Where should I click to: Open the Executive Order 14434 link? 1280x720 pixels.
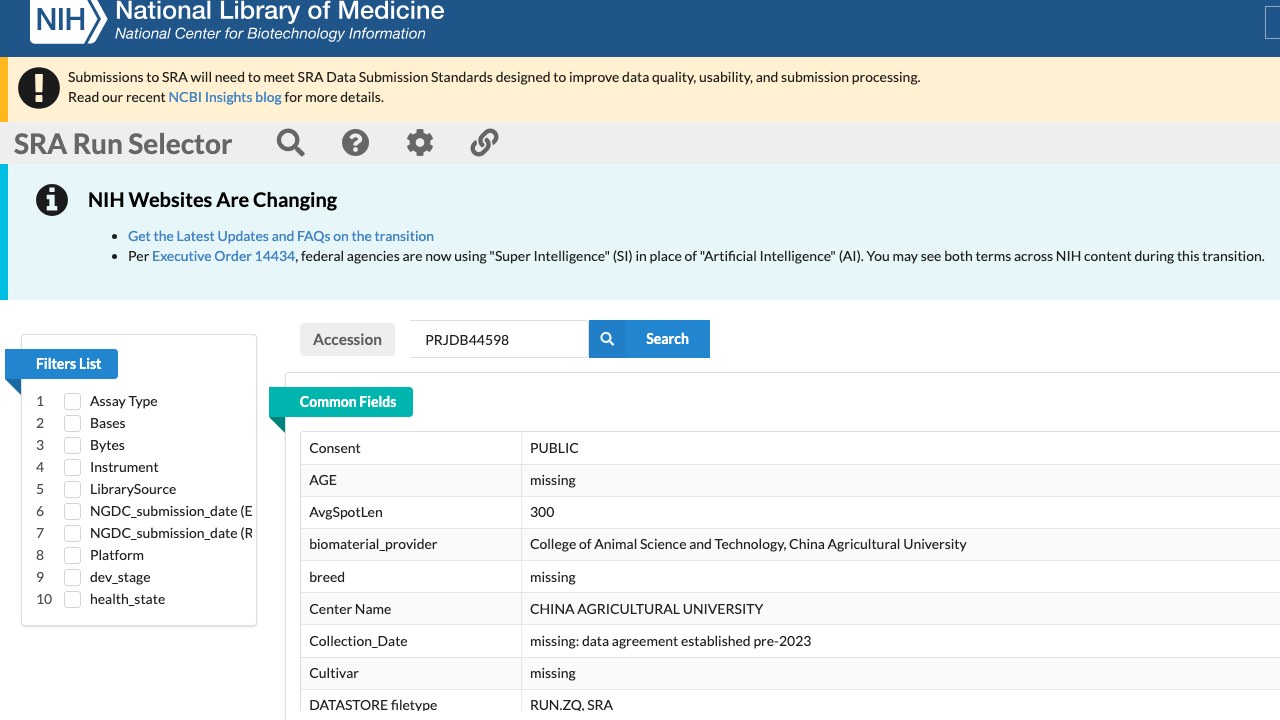click(224, 256)
